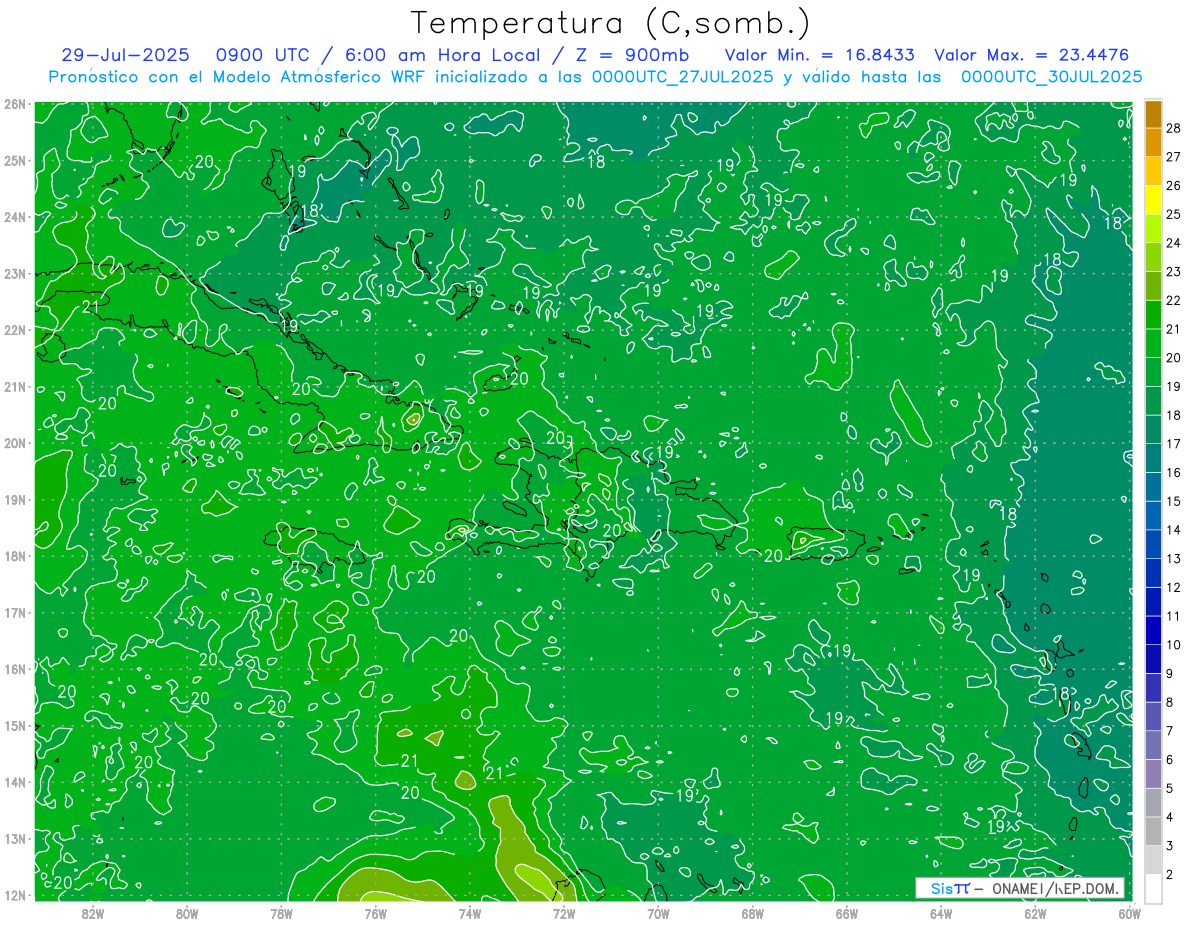Click the color scale label '14'

pyautogui.click(x=1174, y=530)
